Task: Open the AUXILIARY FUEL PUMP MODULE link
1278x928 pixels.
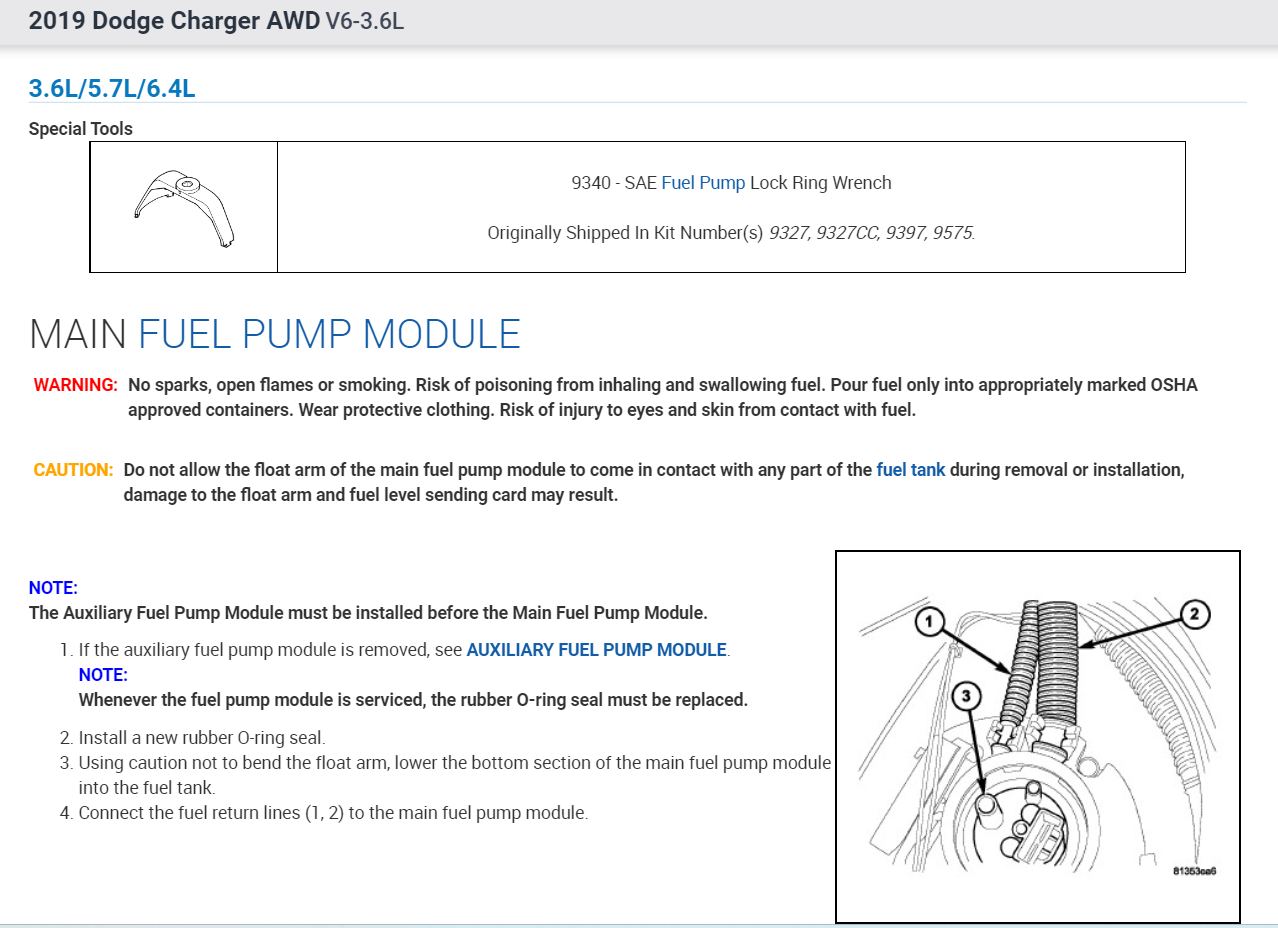Action: pyautogui.click(x=596, y=649)
